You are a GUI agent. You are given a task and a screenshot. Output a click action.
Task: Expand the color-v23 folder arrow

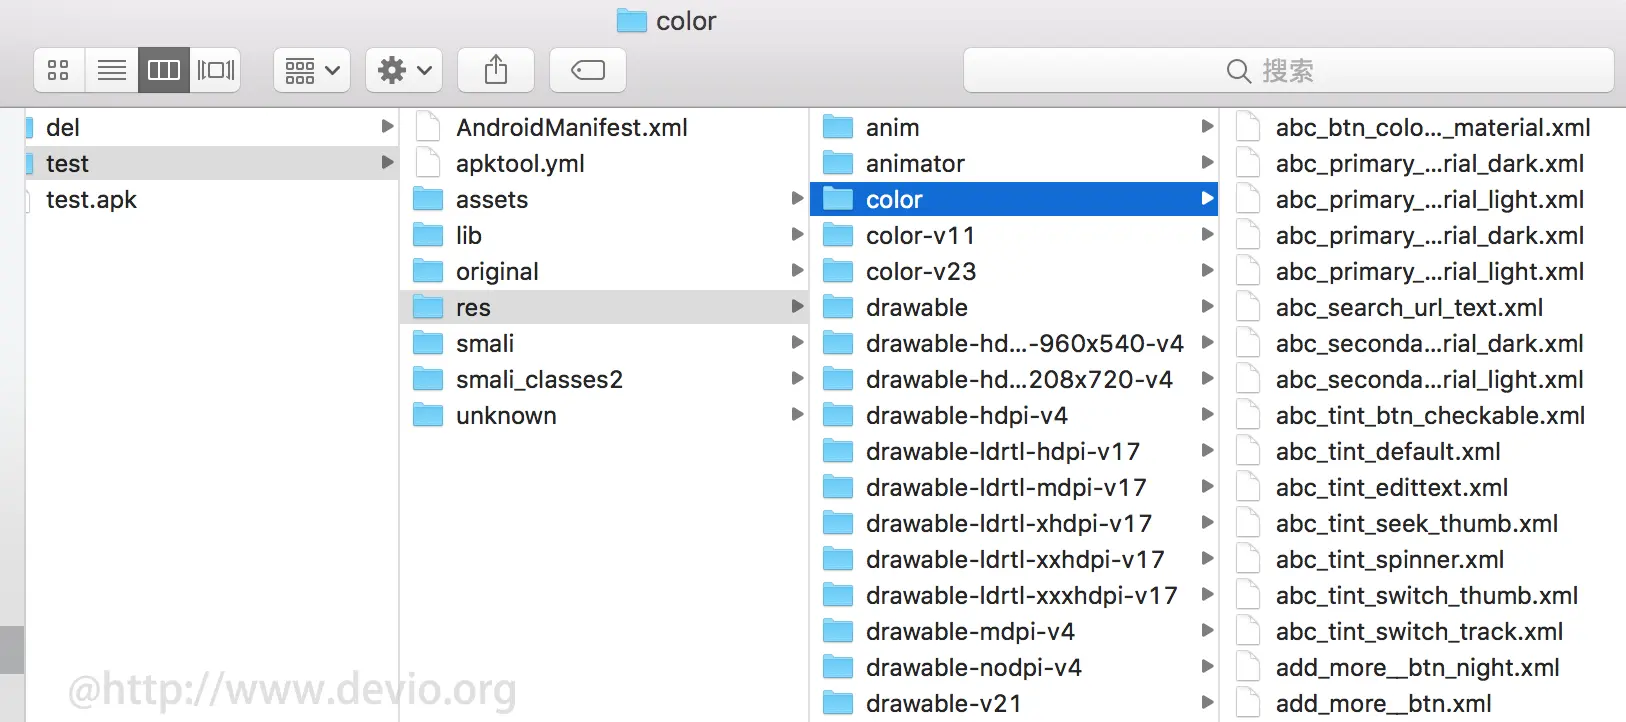pos(1207,271)
